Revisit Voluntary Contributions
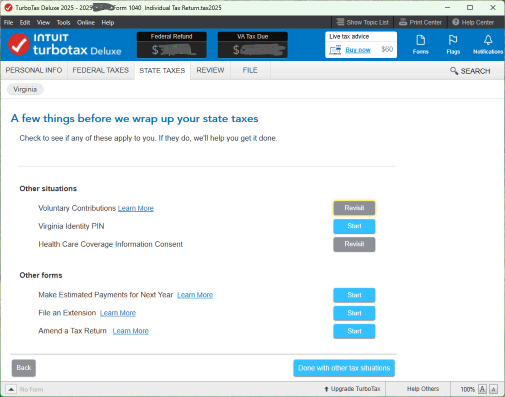The image size is (505, 397). coord(354,208)
